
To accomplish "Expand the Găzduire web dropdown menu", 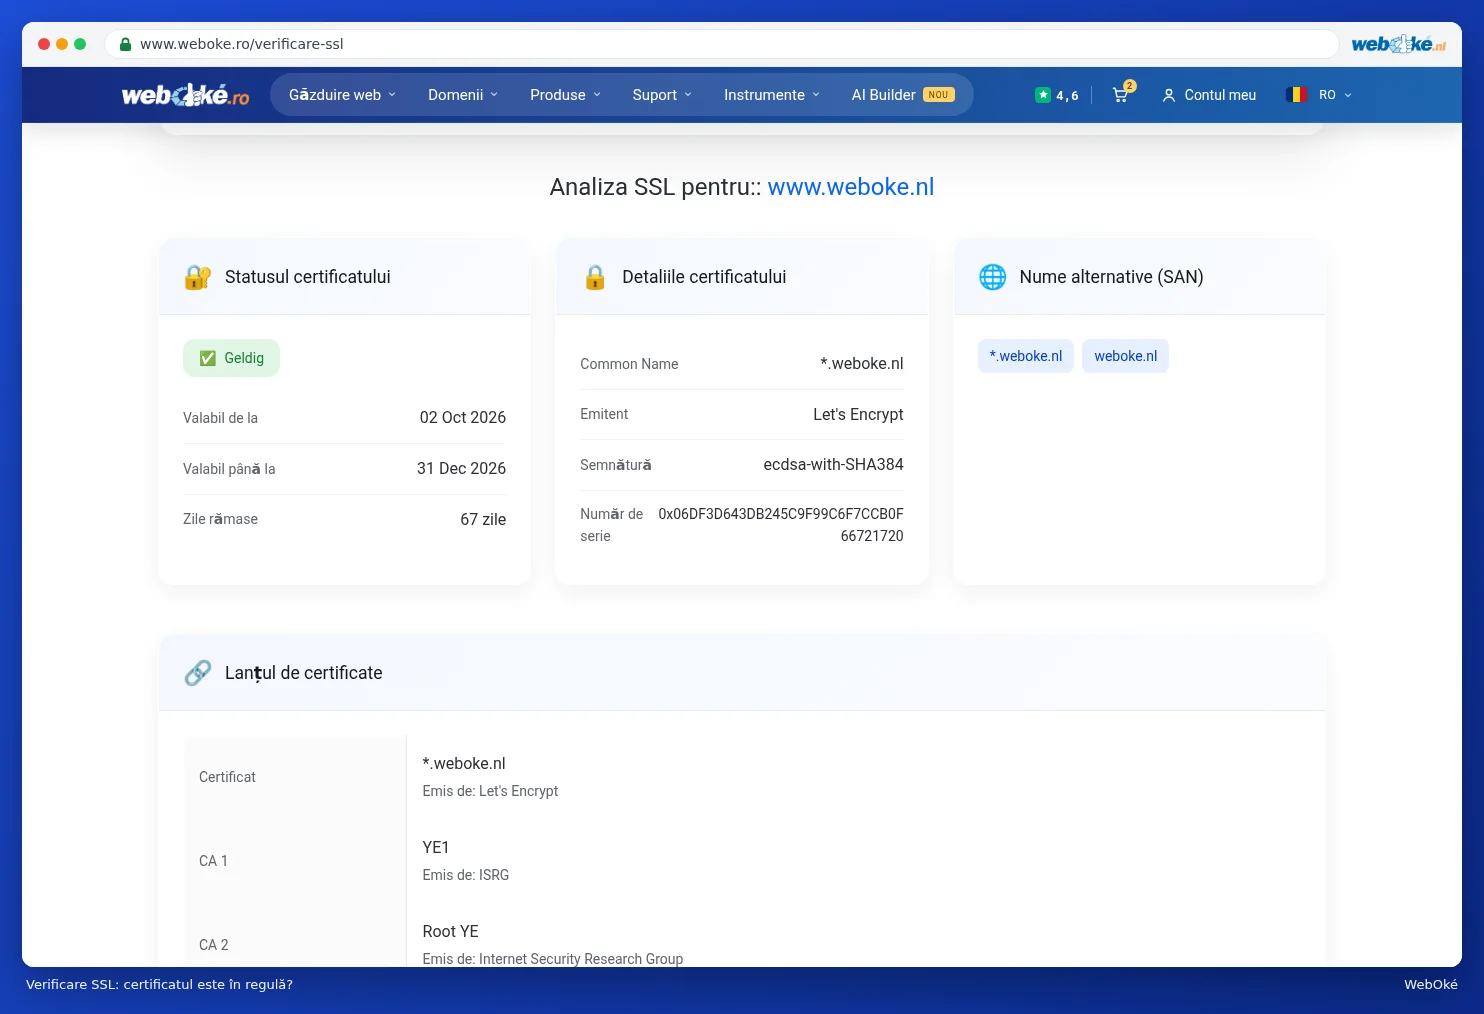I will pyautogui.click(x=342, y=95).
